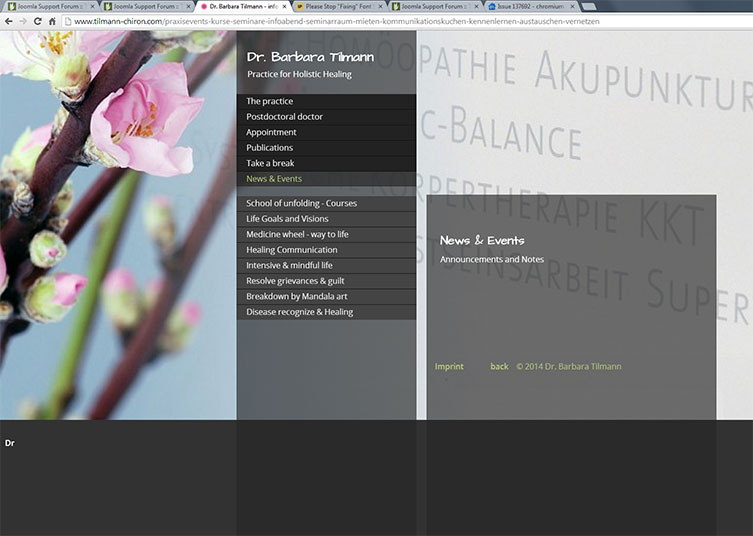Close the Issue 137692 chromium tab
This screenshot has width=753, height=536.
[x=572, y=7]
